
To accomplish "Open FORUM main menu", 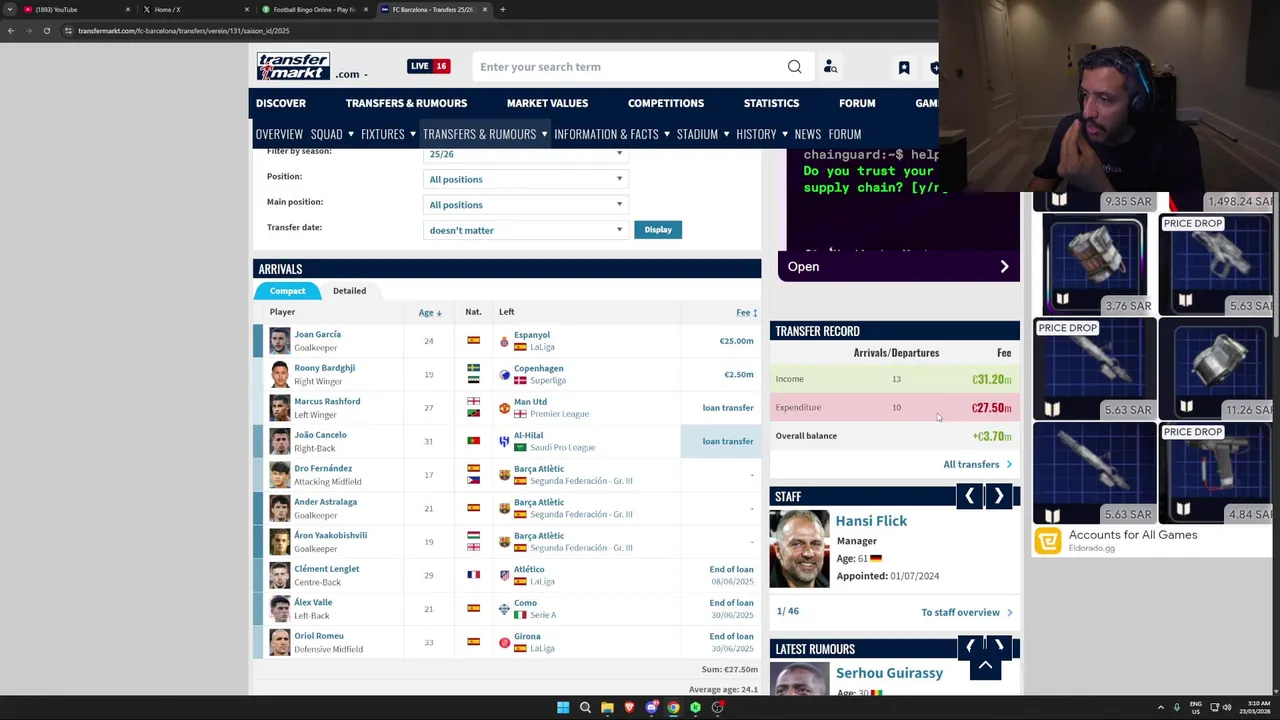I will [857, 103].
